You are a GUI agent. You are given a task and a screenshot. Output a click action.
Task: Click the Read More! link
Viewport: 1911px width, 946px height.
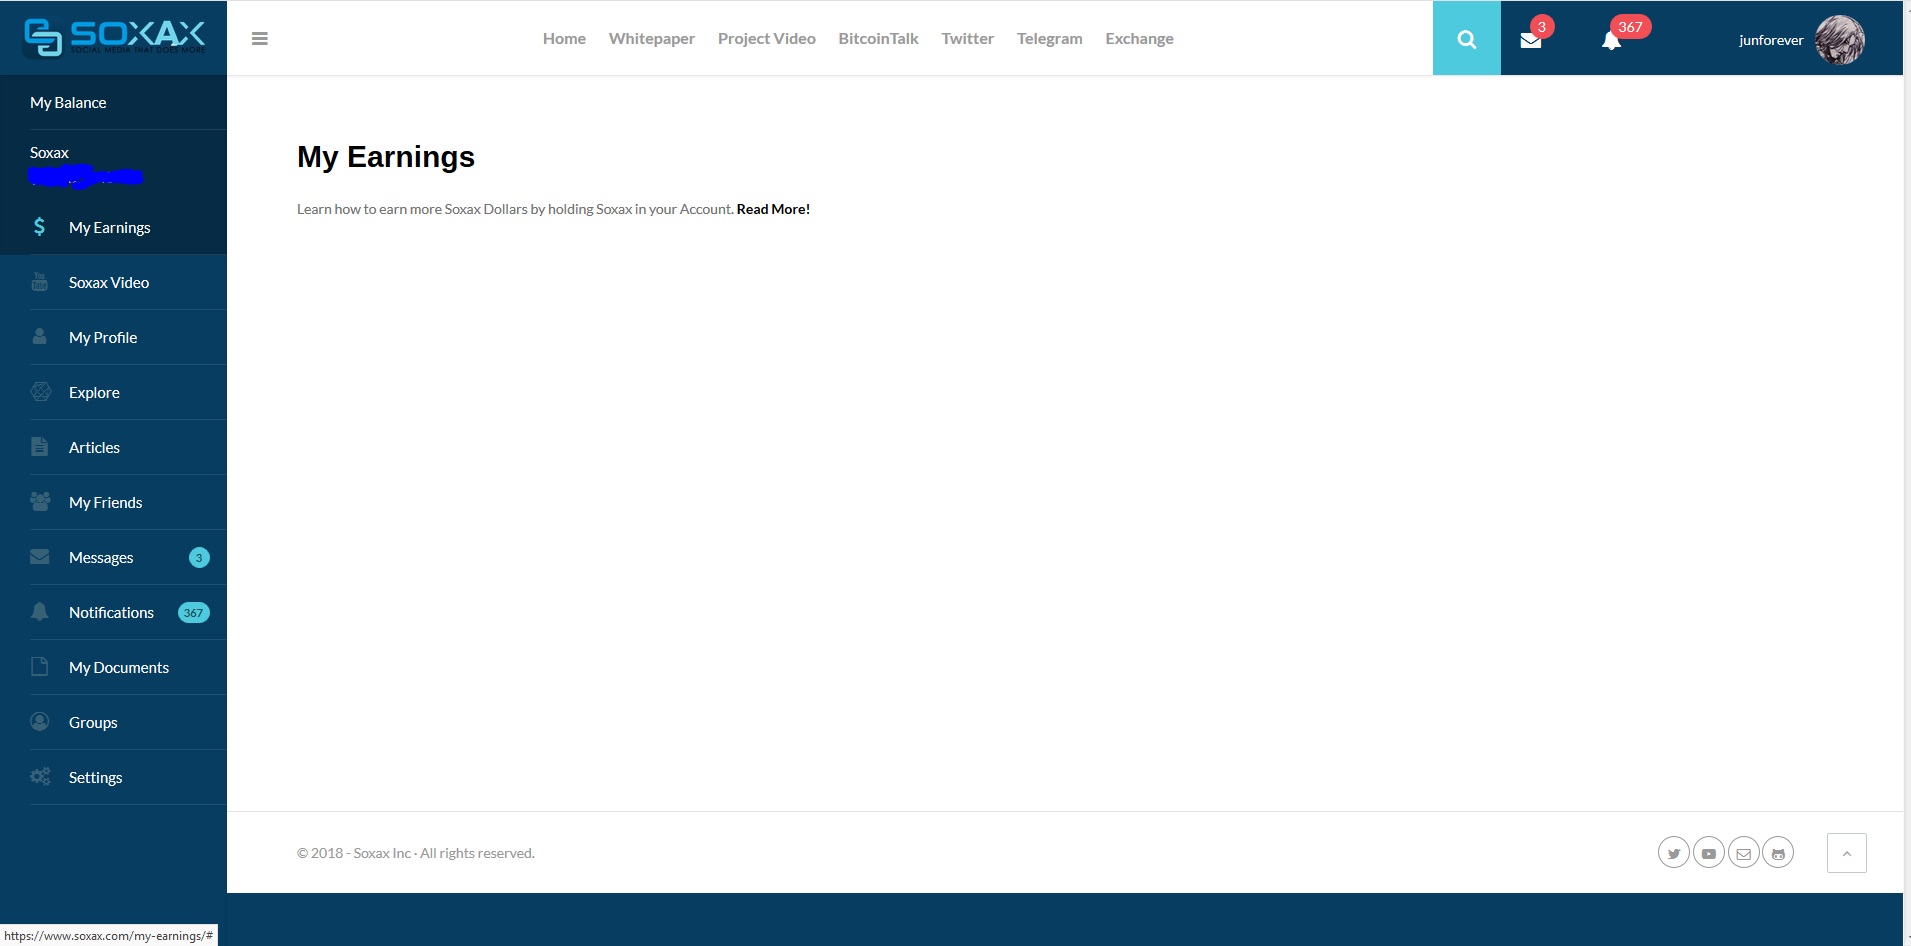pos(773,209)
